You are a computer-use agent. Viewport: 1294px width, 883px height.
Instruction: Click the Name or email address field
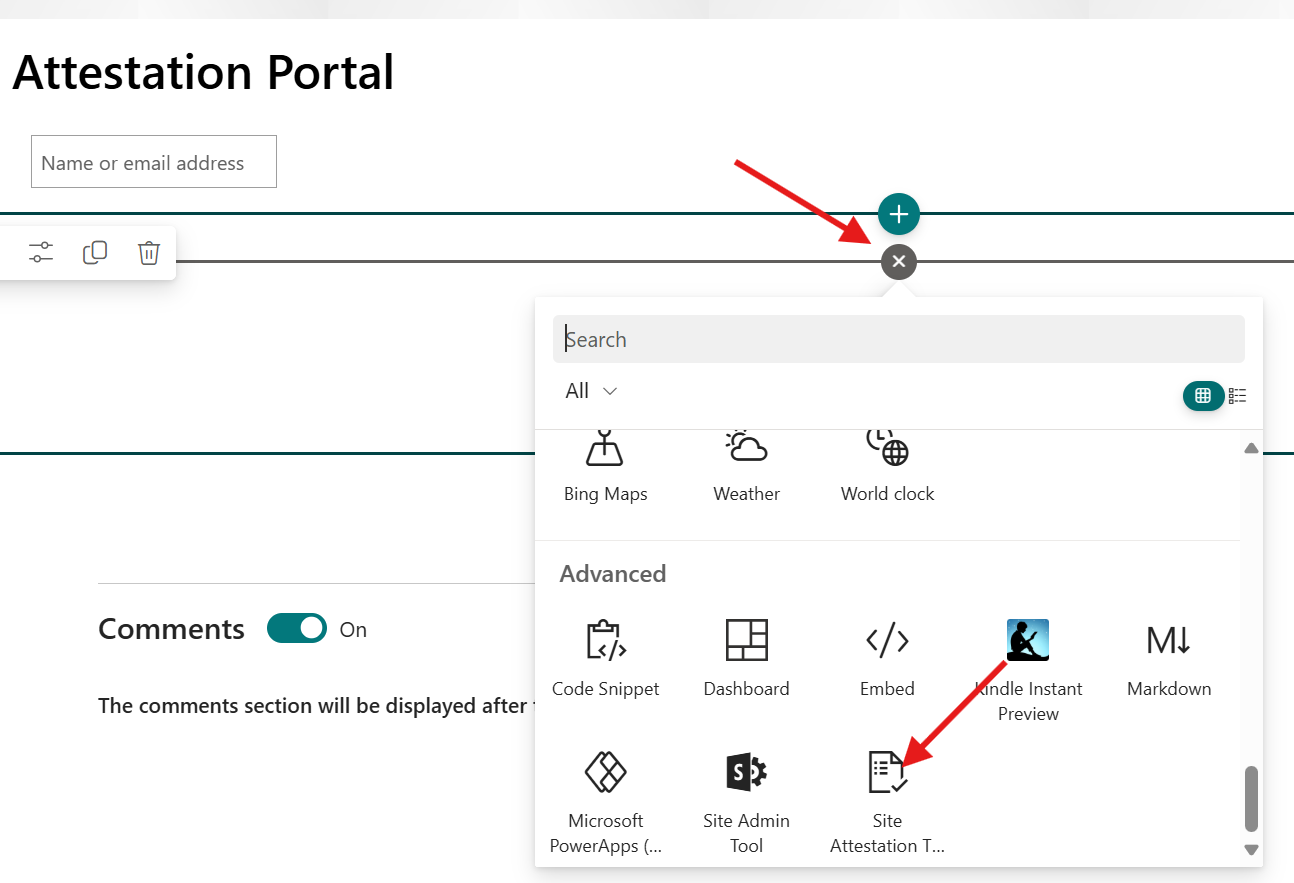pyautogui.click(x=154, y=162)
